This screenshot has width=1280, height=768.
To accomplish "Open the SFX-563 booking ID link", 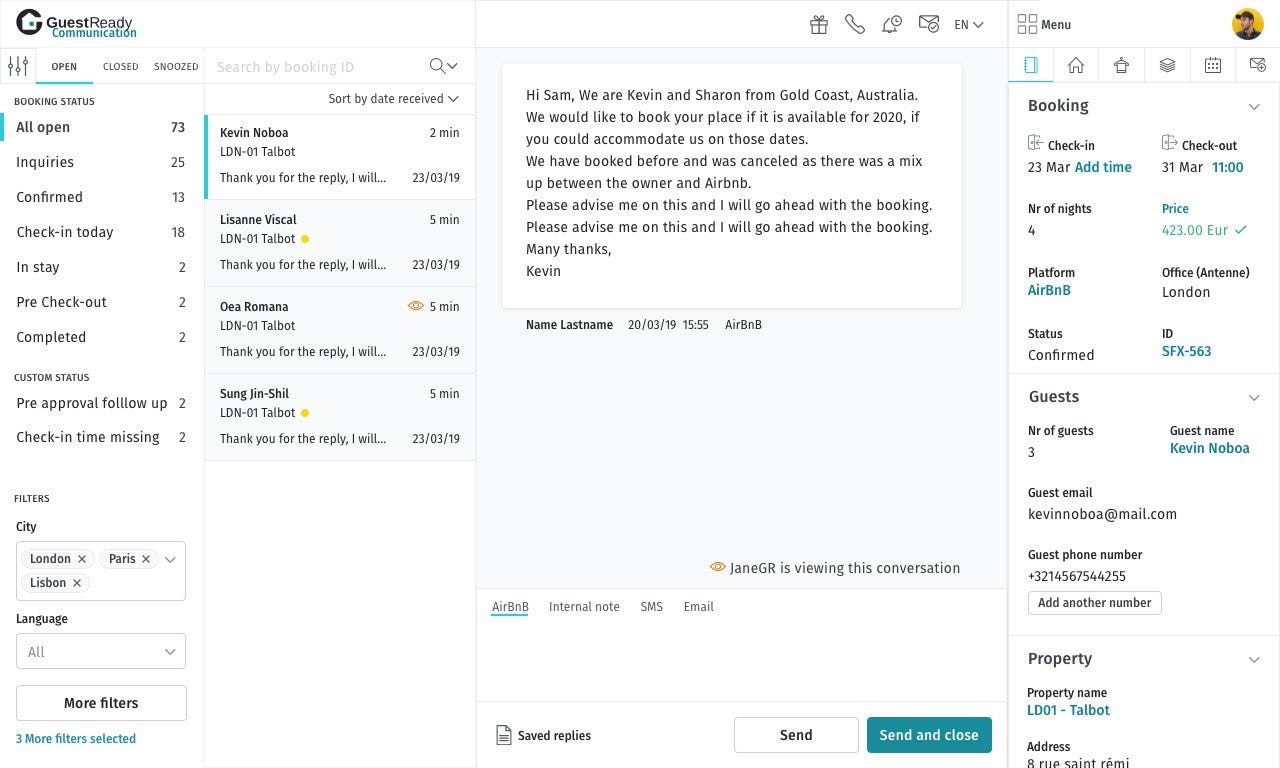I will click(x=1186, y=351).
